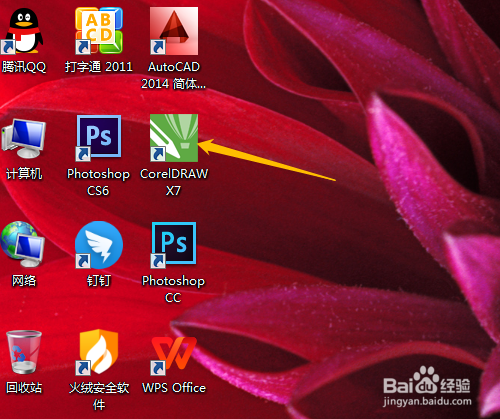Click the 计算机 label text

coord(24,174)
